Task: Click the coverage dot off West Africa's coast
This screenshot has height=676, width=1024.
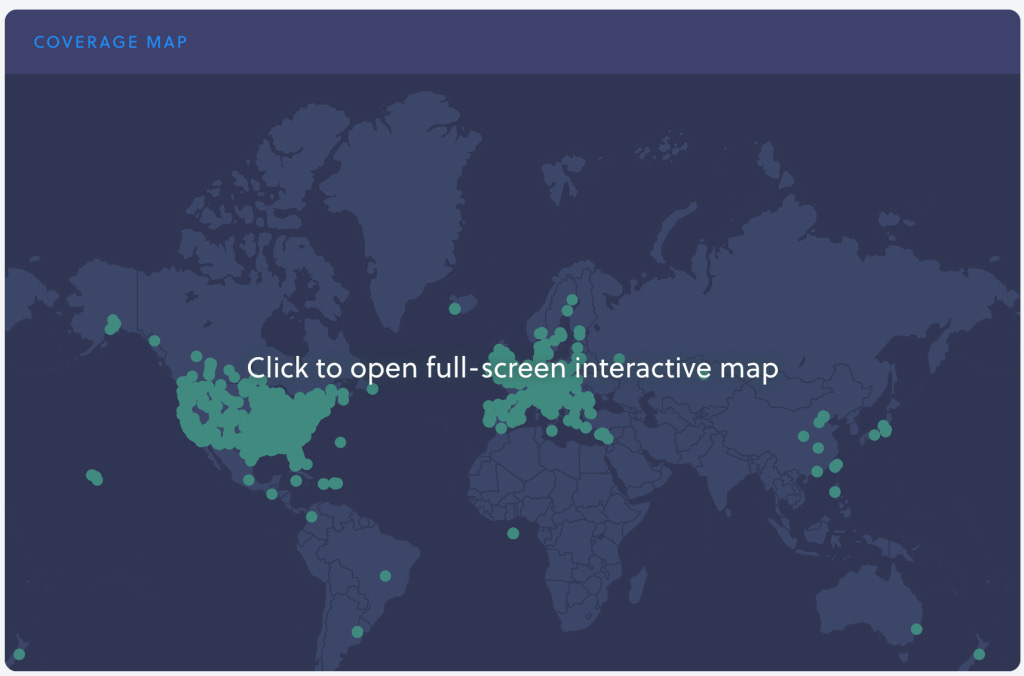Action: pyautogui.click(x=513, y=534)
